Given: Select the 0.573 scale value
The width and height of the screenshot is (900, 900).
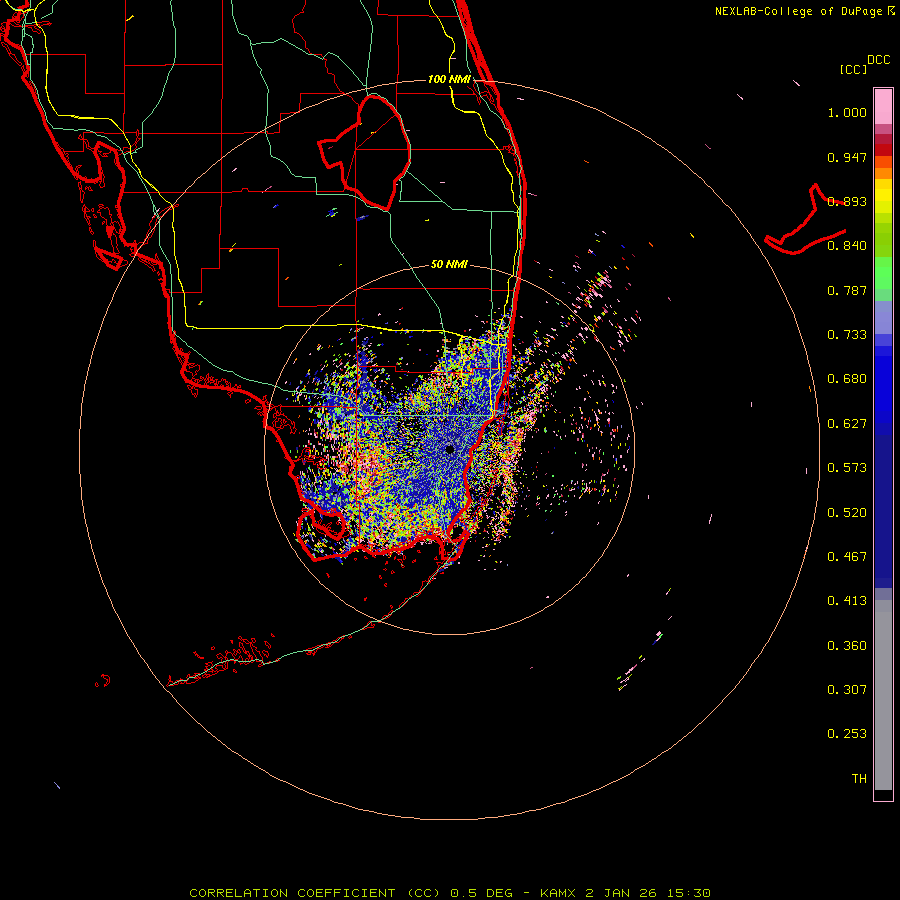Looking at the screenshot, I should pos(847,468).
